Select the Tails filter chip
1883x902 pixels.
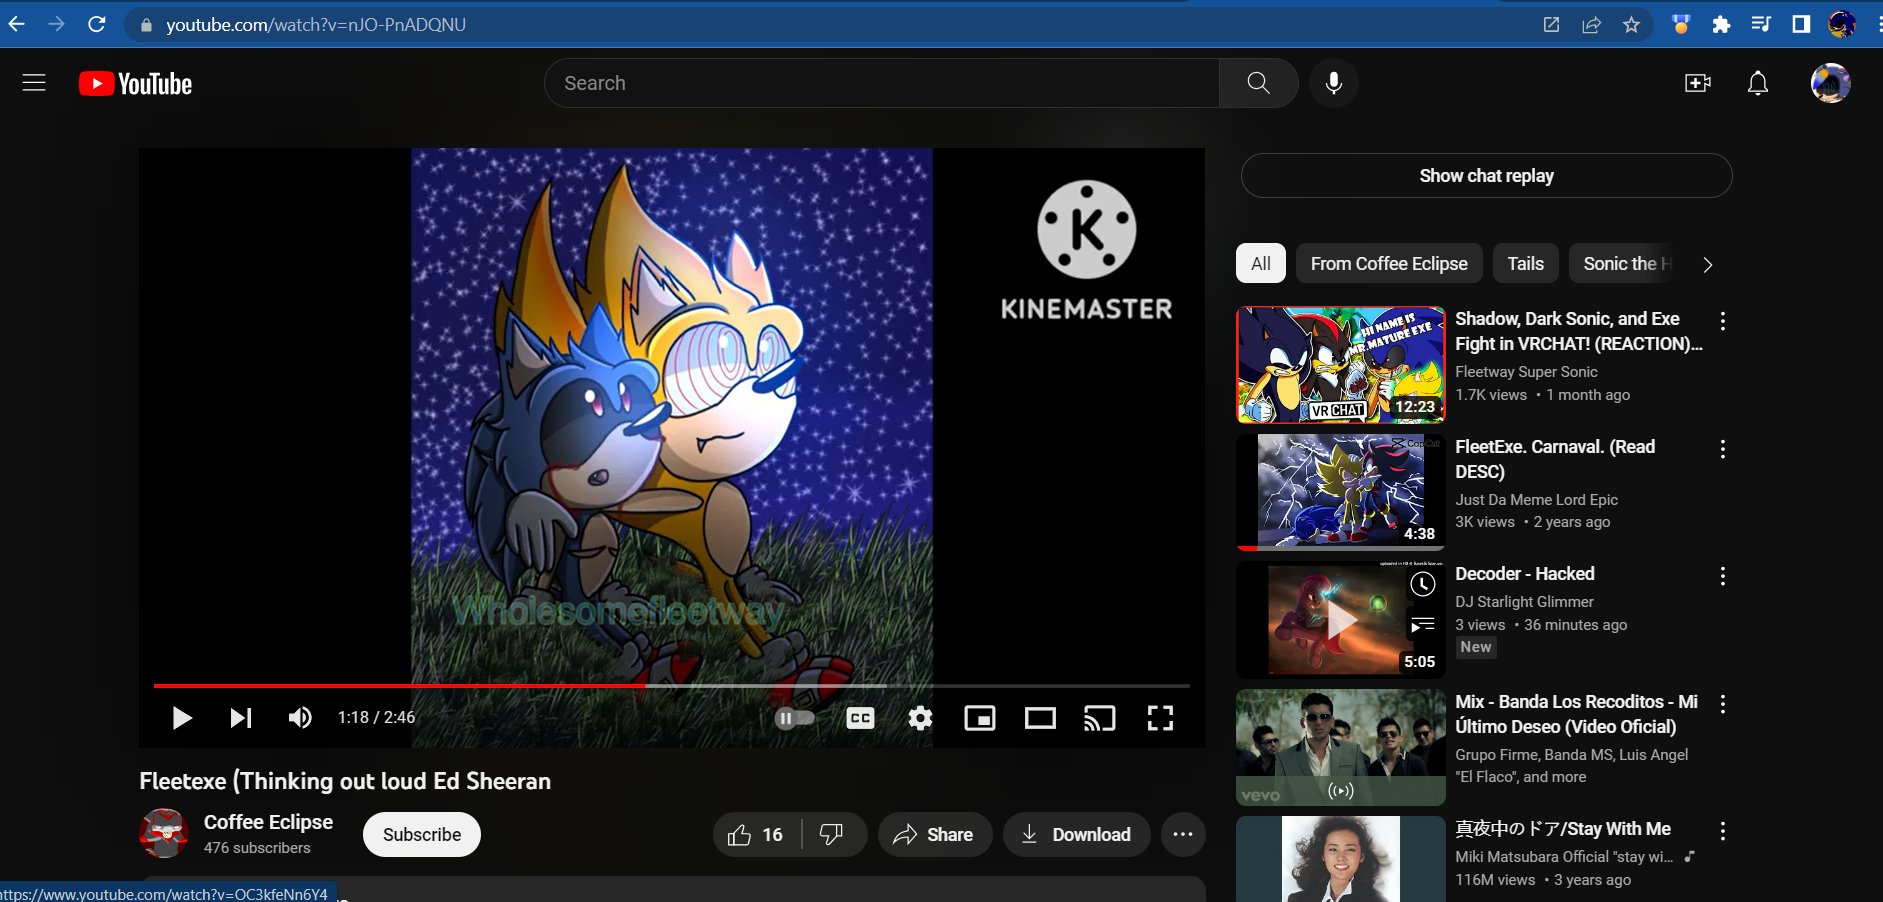(1525, 264)
